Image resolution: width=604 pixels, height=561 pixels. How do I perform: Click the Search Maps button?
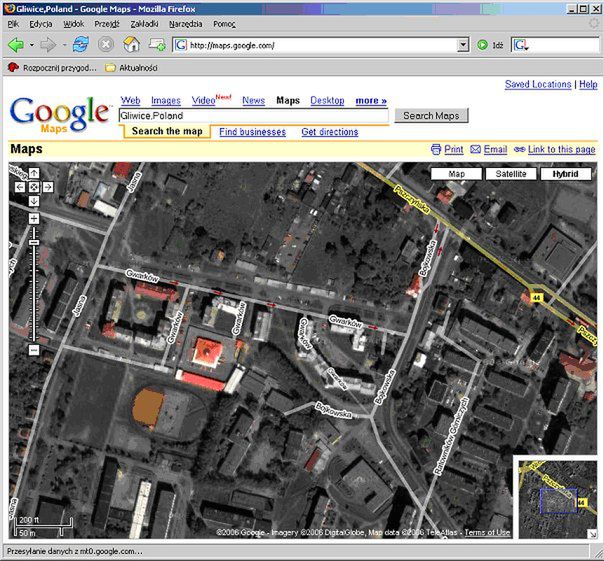(x=431, y=116)
